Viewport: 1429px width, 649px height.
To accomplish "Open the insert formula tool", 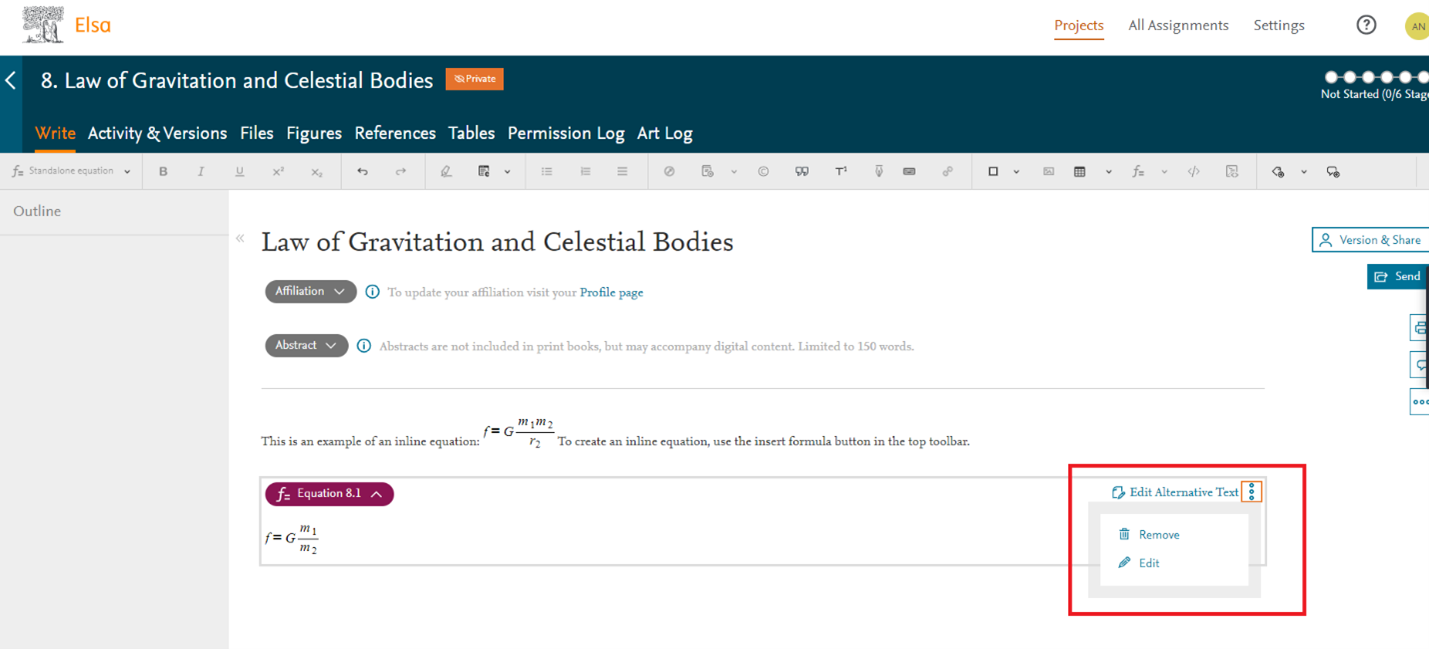I will point(1137,171).
